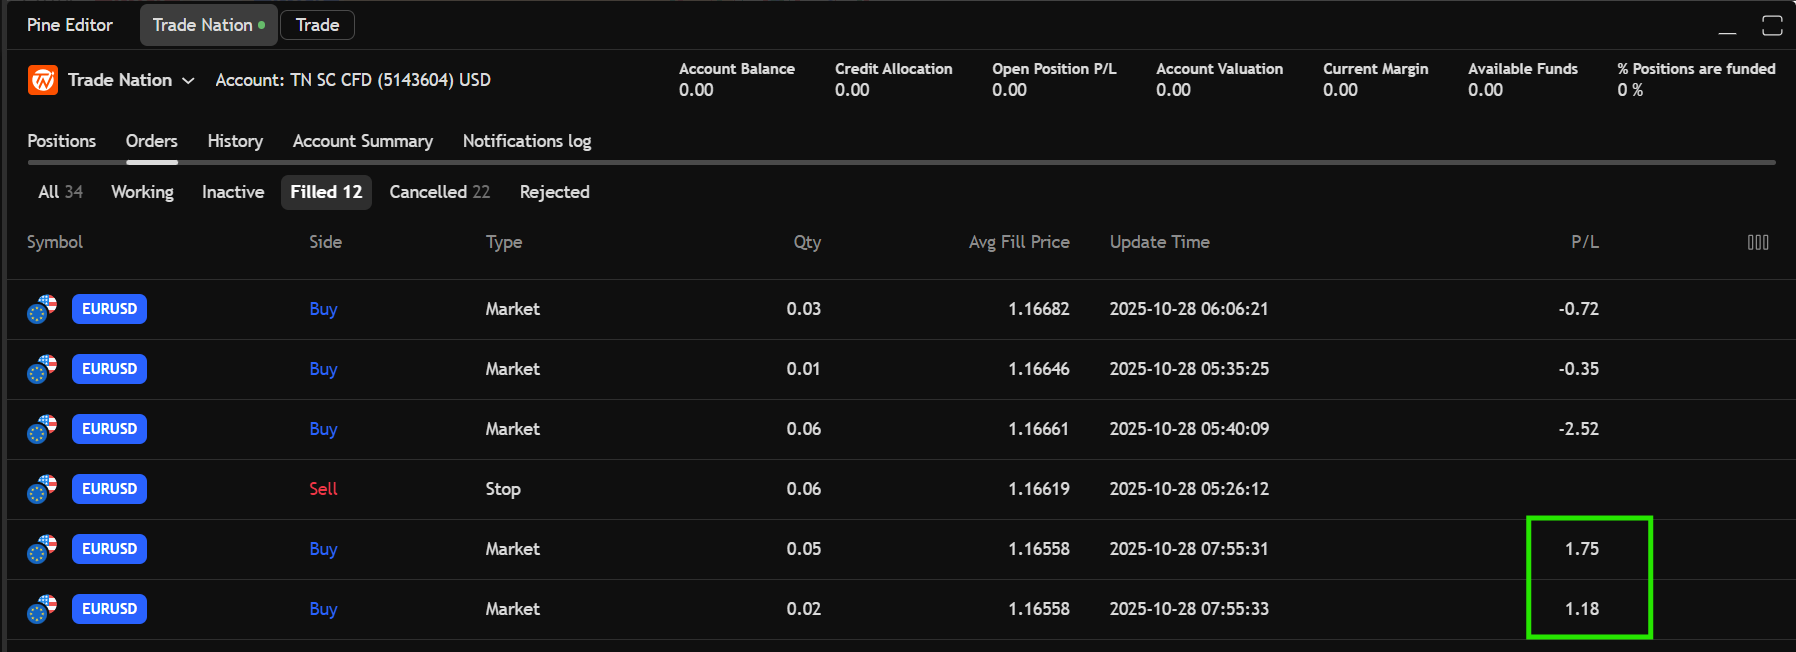Click the EURUSD symbol badge at 1.16646
The image size is (1796, 652).
coord(109,369)
